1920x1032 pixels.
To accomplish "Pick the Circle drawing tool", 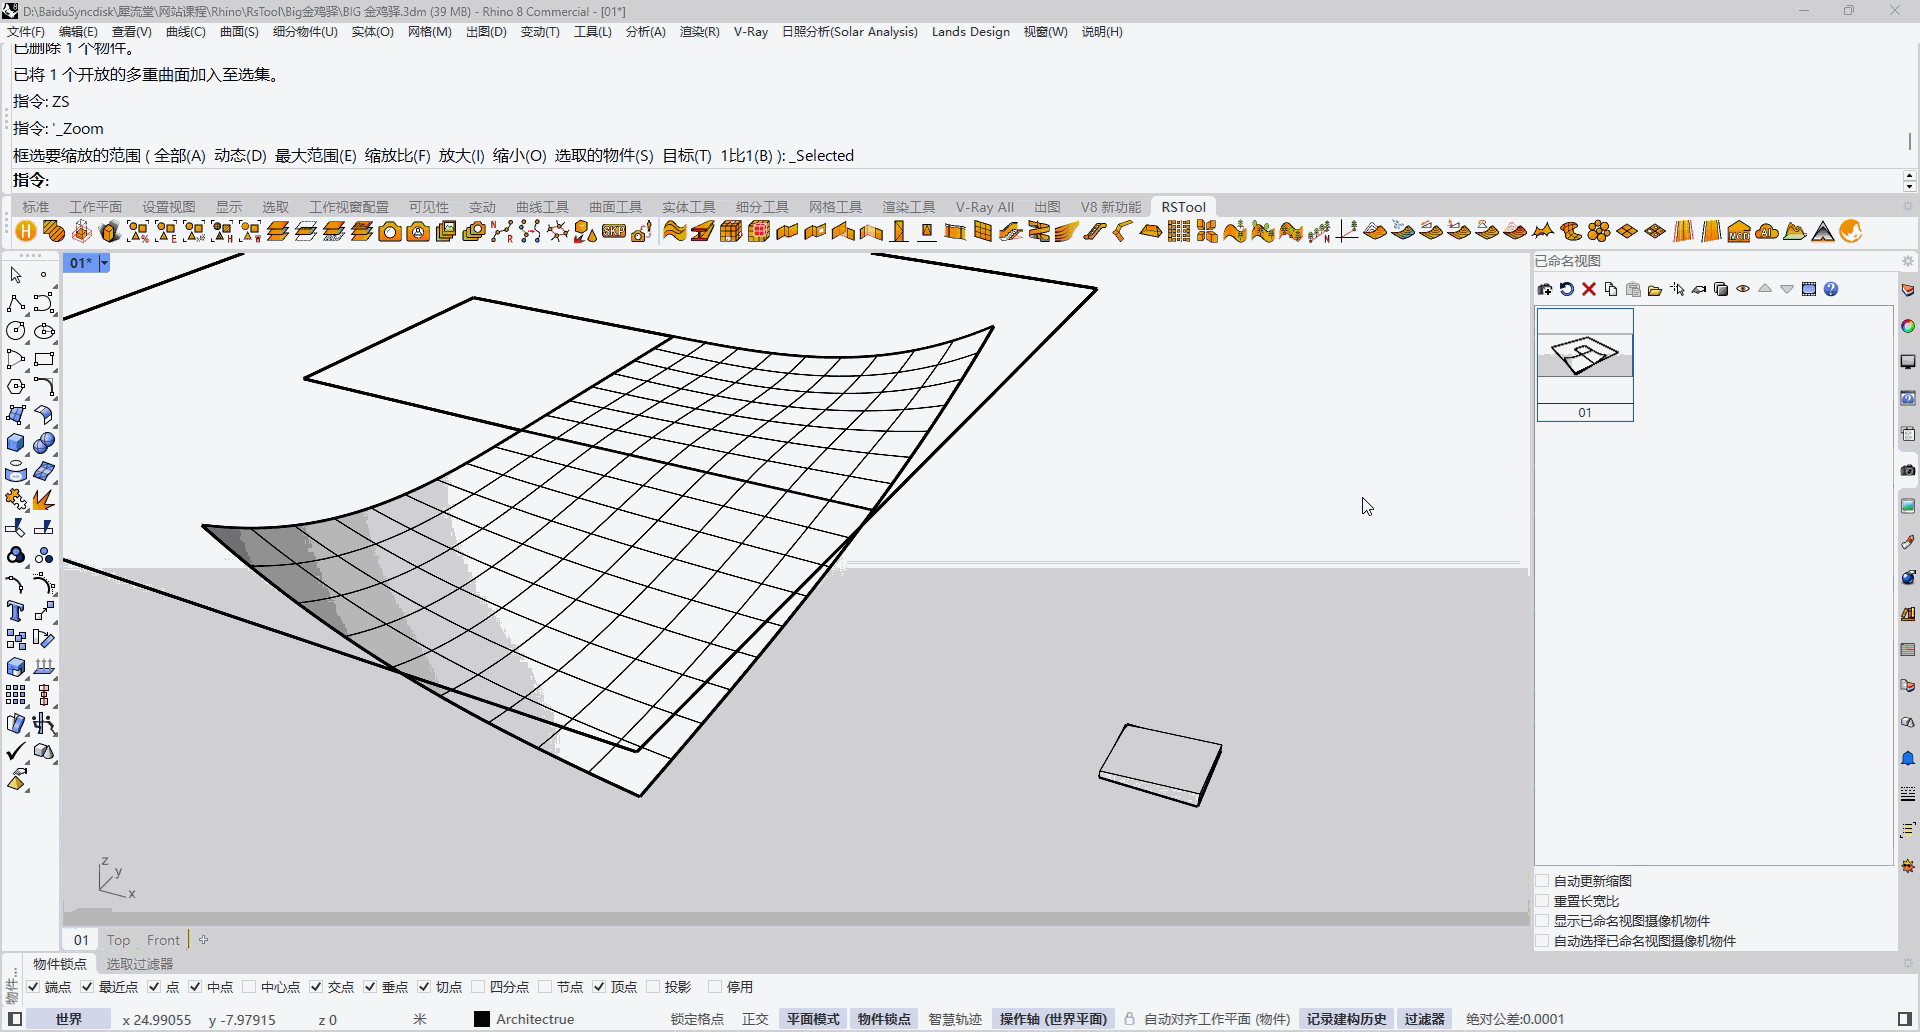I will pyautogui.click(x=16, y=331).
